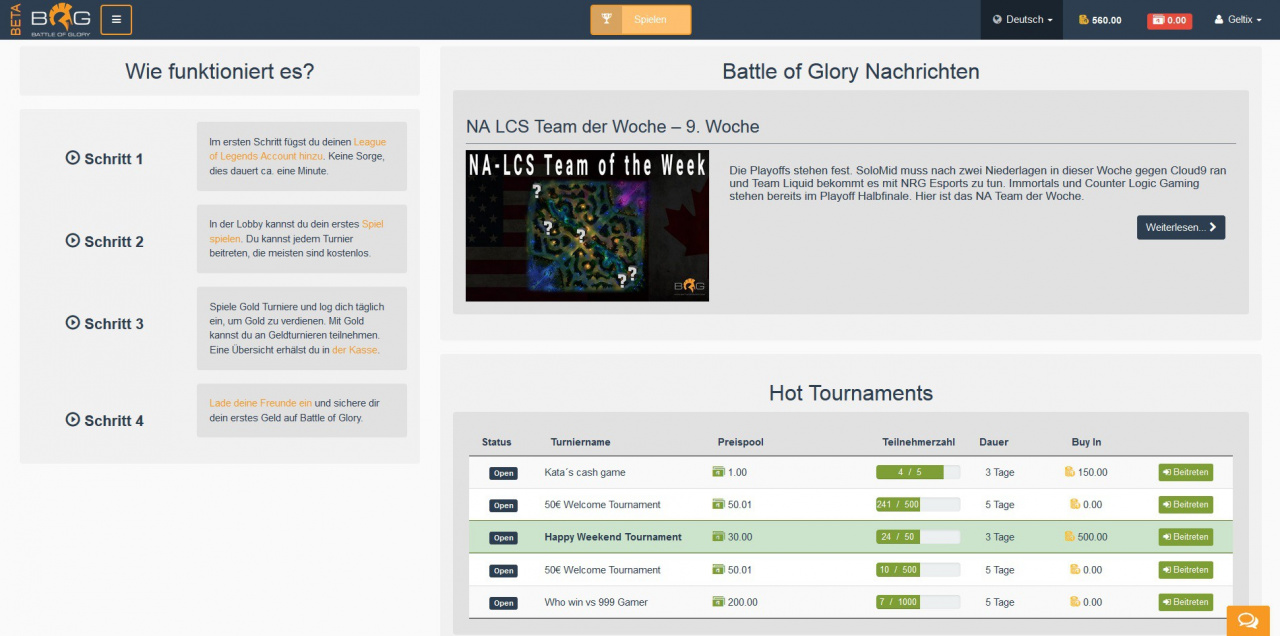Click the Weiterlesen button
The height and width of the screenshot is (636, 1280).
pyautogui.click(x=1181, y=227)
